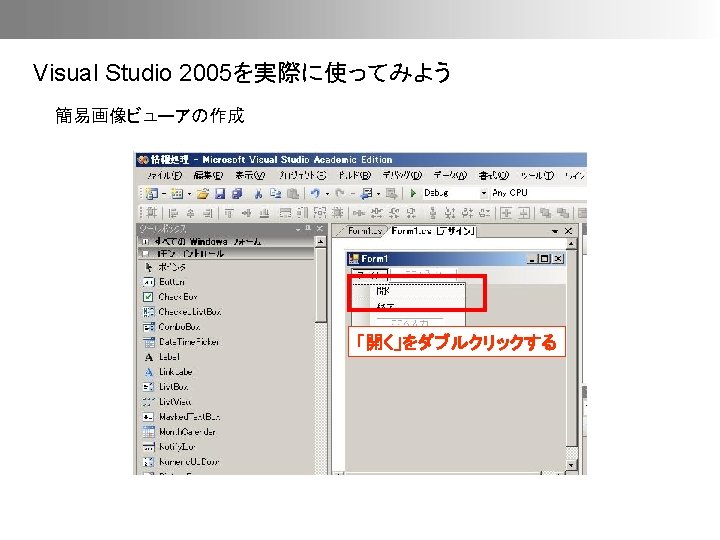Switch to the Form1.cs code tab

click(364, 231)
